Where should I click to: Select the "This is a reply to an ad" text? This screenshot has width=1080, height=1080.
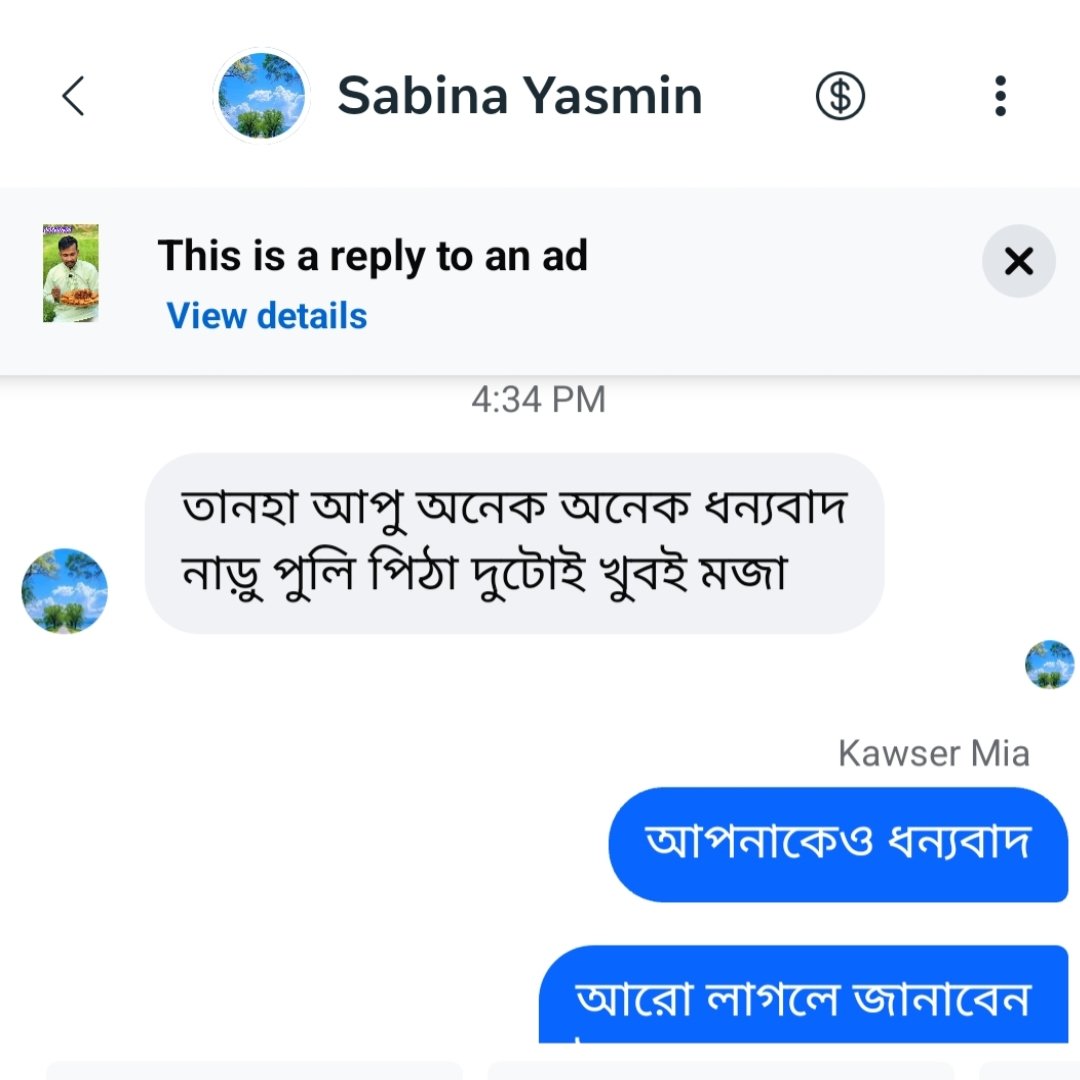pyautogui.click(x=373, y=256)
